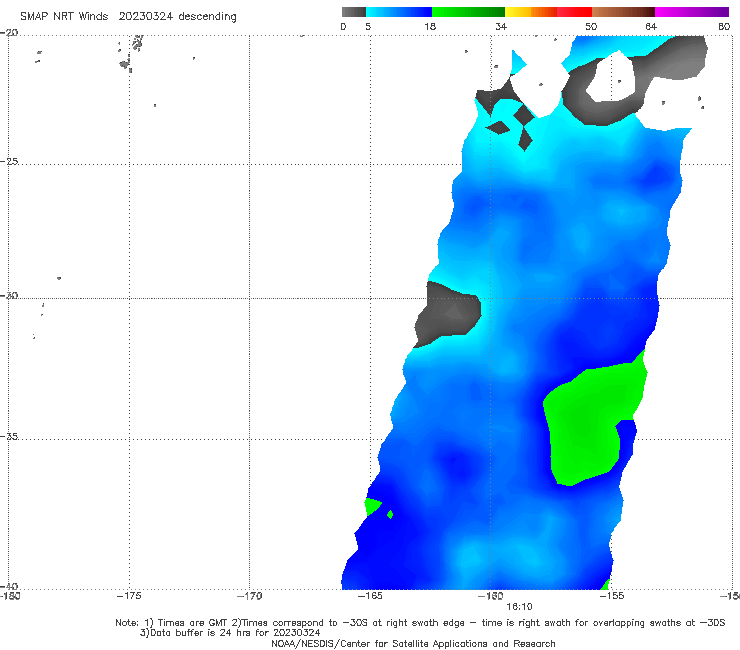
Task: Click the color bar label "50"
Action: click(591, 26)
